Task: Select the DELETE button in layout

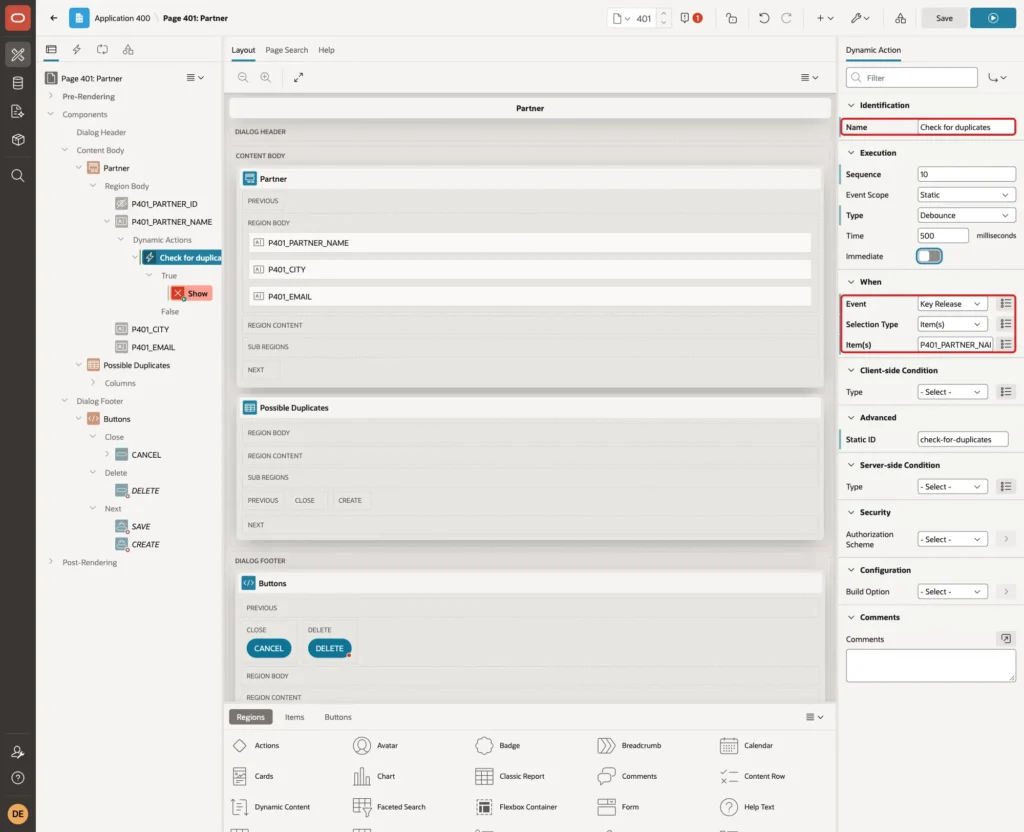Action: pyautogui.click(x=329, y=648)
